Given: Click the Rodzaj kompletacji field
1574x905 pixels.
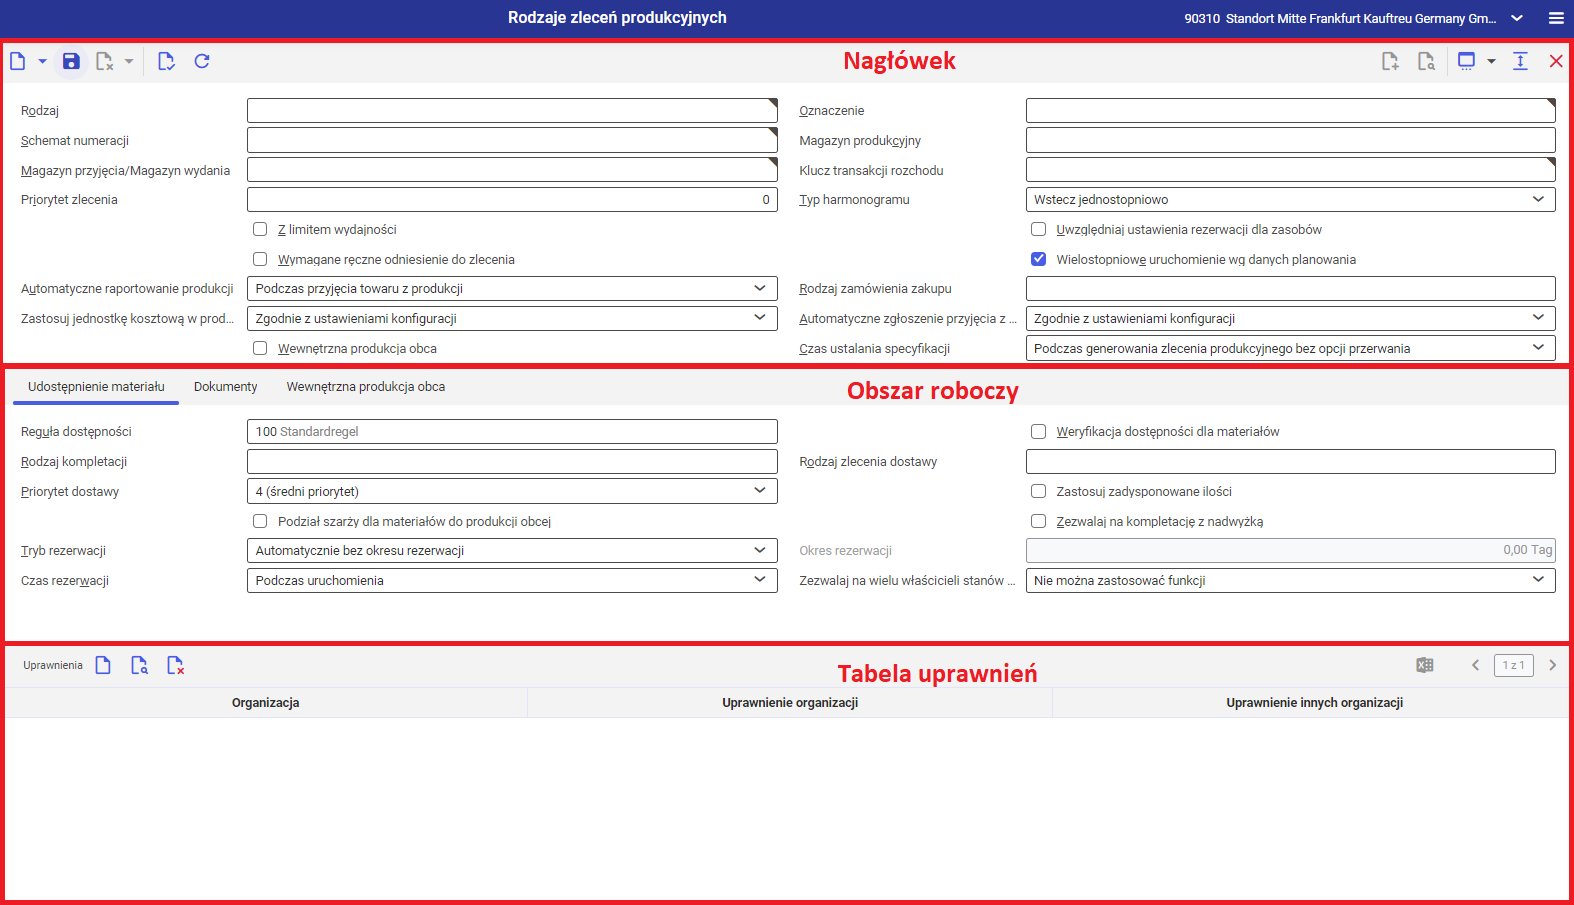Looking at the screenshot, I should pos(512,462).
